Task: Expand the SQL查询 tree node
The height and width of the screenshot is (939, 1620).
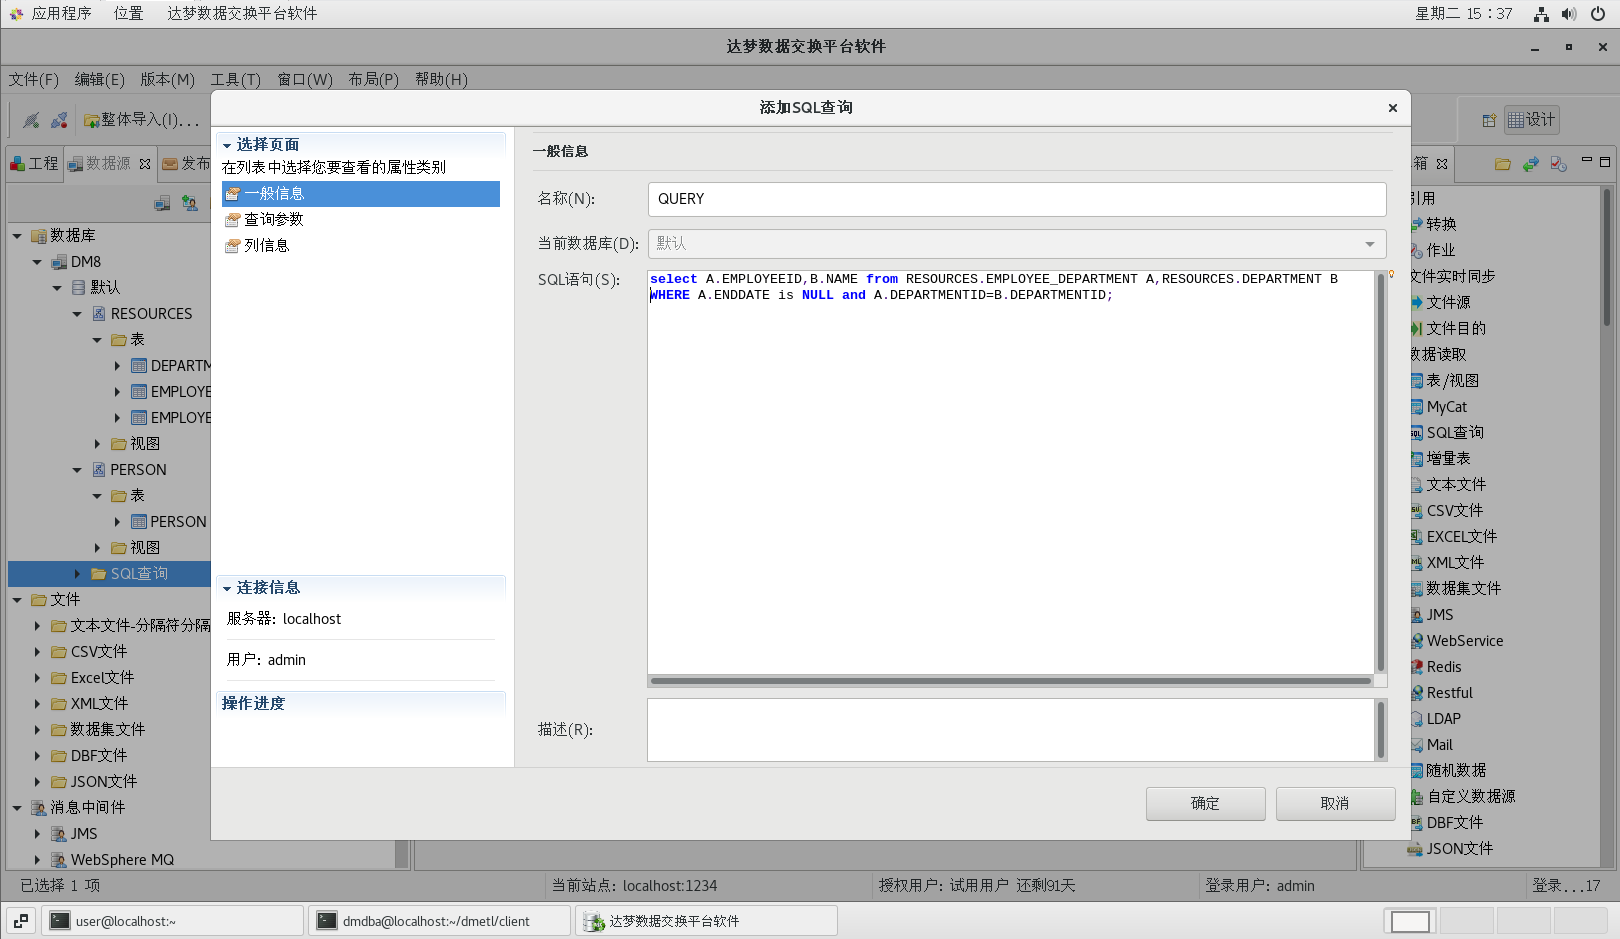Action: pos(77,574)
